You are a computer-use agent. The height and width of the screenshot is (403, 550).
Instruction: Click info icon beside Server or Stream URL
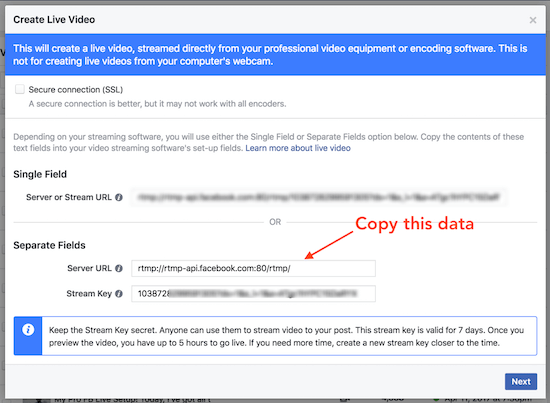point(119,197)
